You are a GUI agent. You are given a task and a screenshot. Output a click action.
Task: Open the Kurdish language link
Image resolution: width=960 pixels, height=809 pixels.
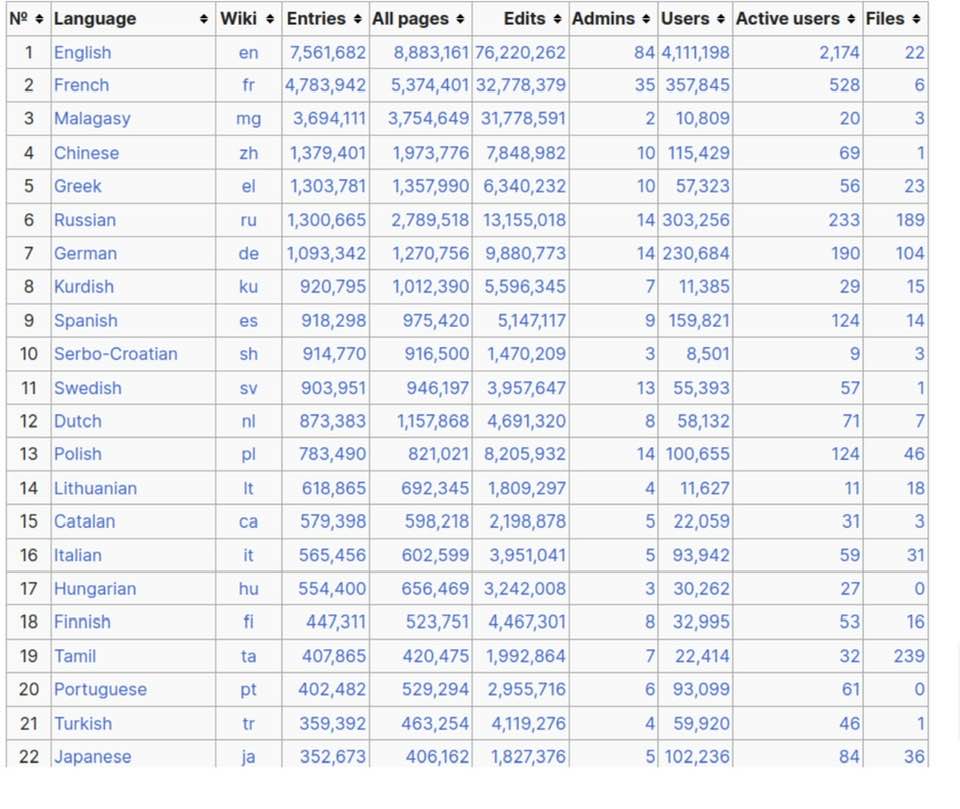(x=84, y=287)
